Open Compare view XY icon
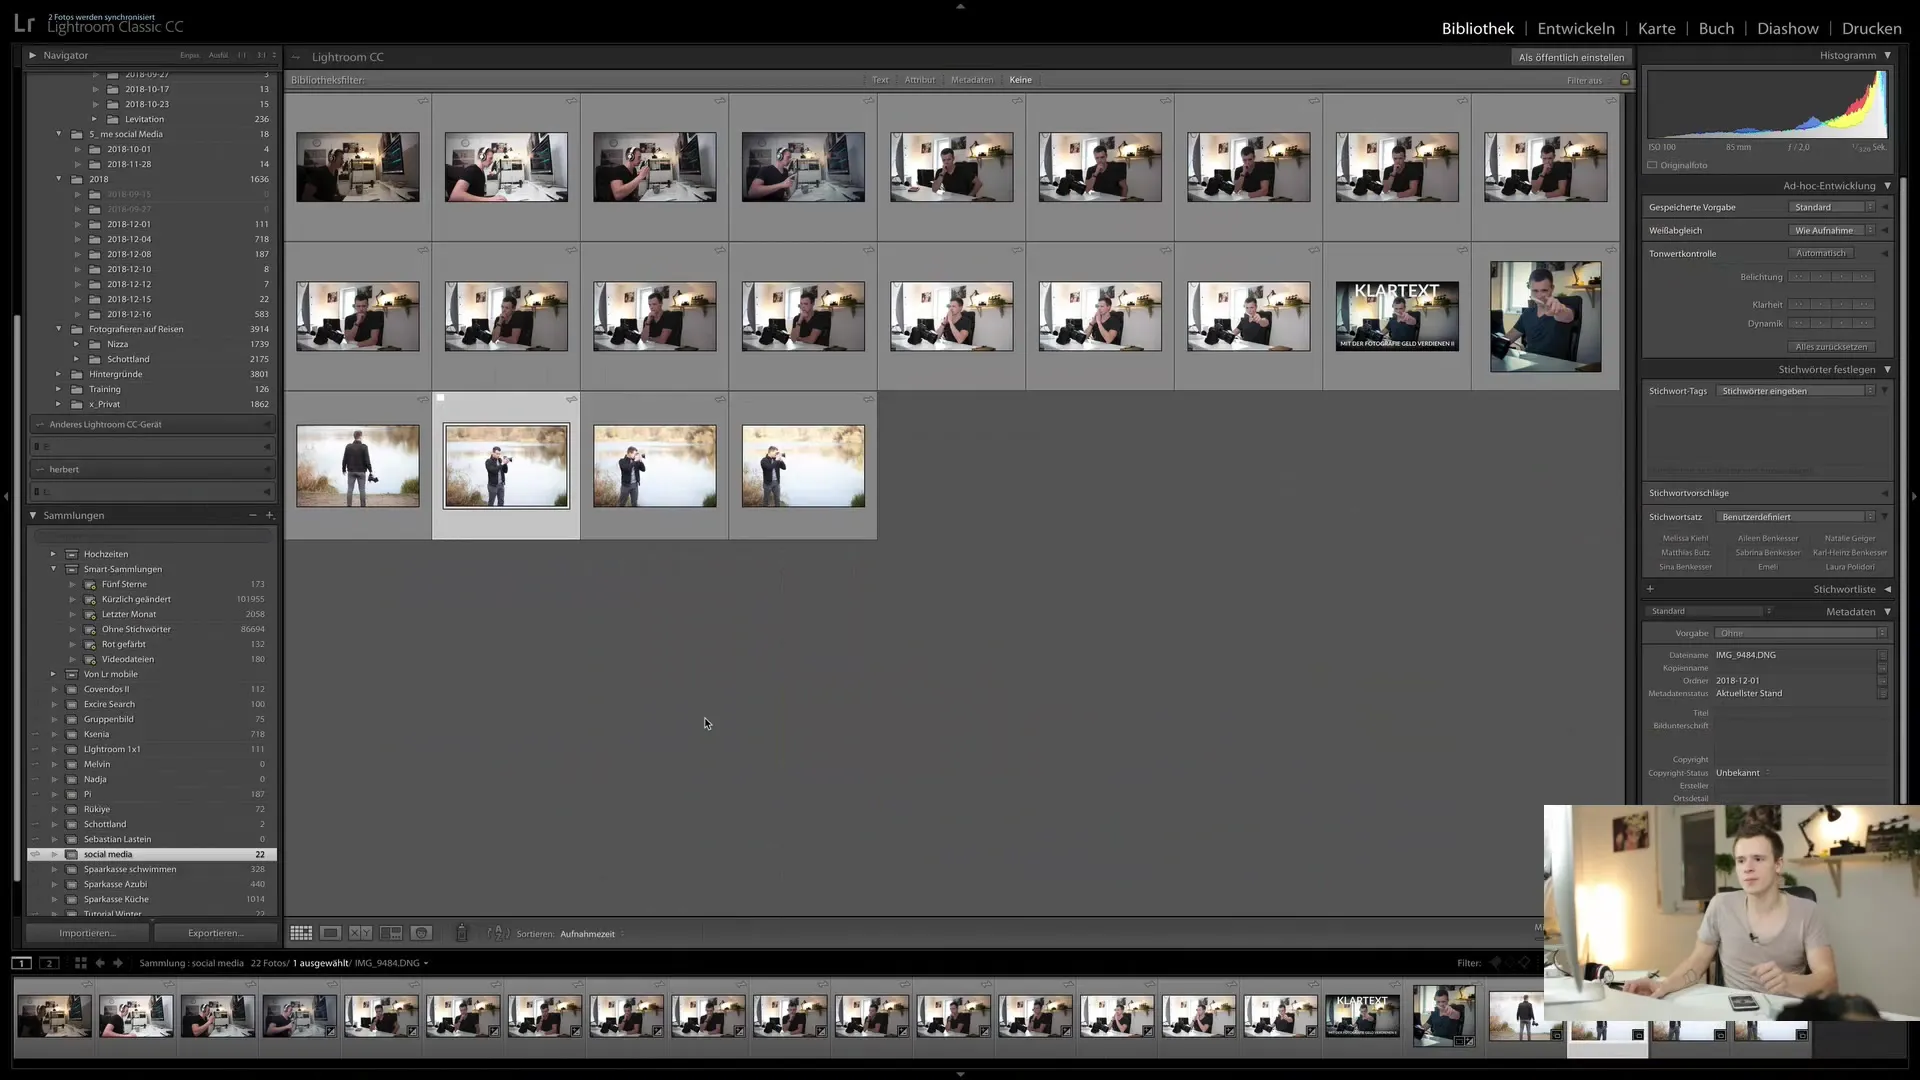1920x1080 pixels. click(x=360, y=933)
